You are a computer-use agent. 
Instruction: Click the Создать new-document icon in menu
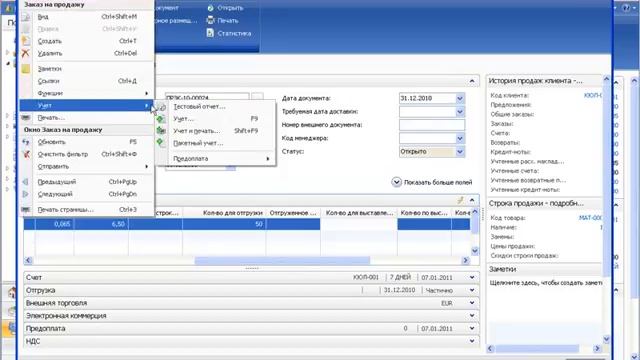pos(26,41)
